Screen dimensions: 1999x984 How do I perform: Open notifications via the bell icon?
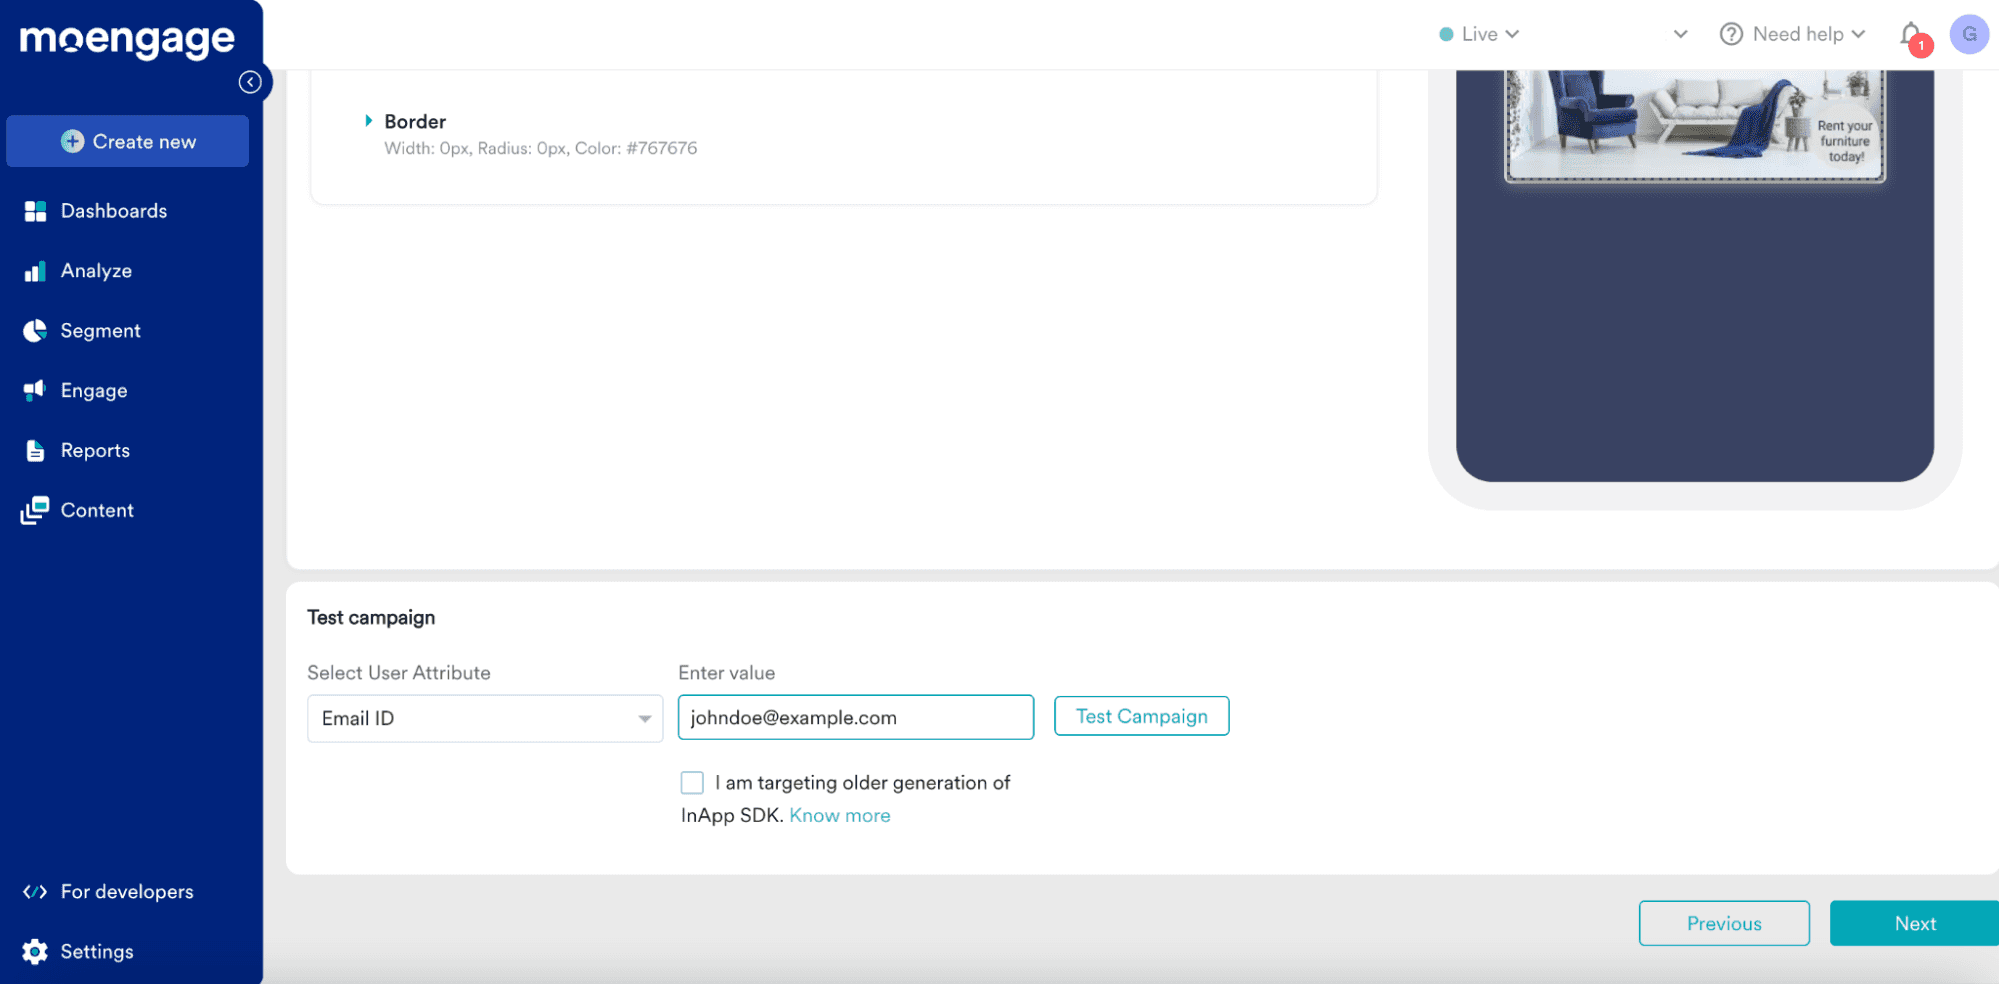click(x=1910, y=33)
